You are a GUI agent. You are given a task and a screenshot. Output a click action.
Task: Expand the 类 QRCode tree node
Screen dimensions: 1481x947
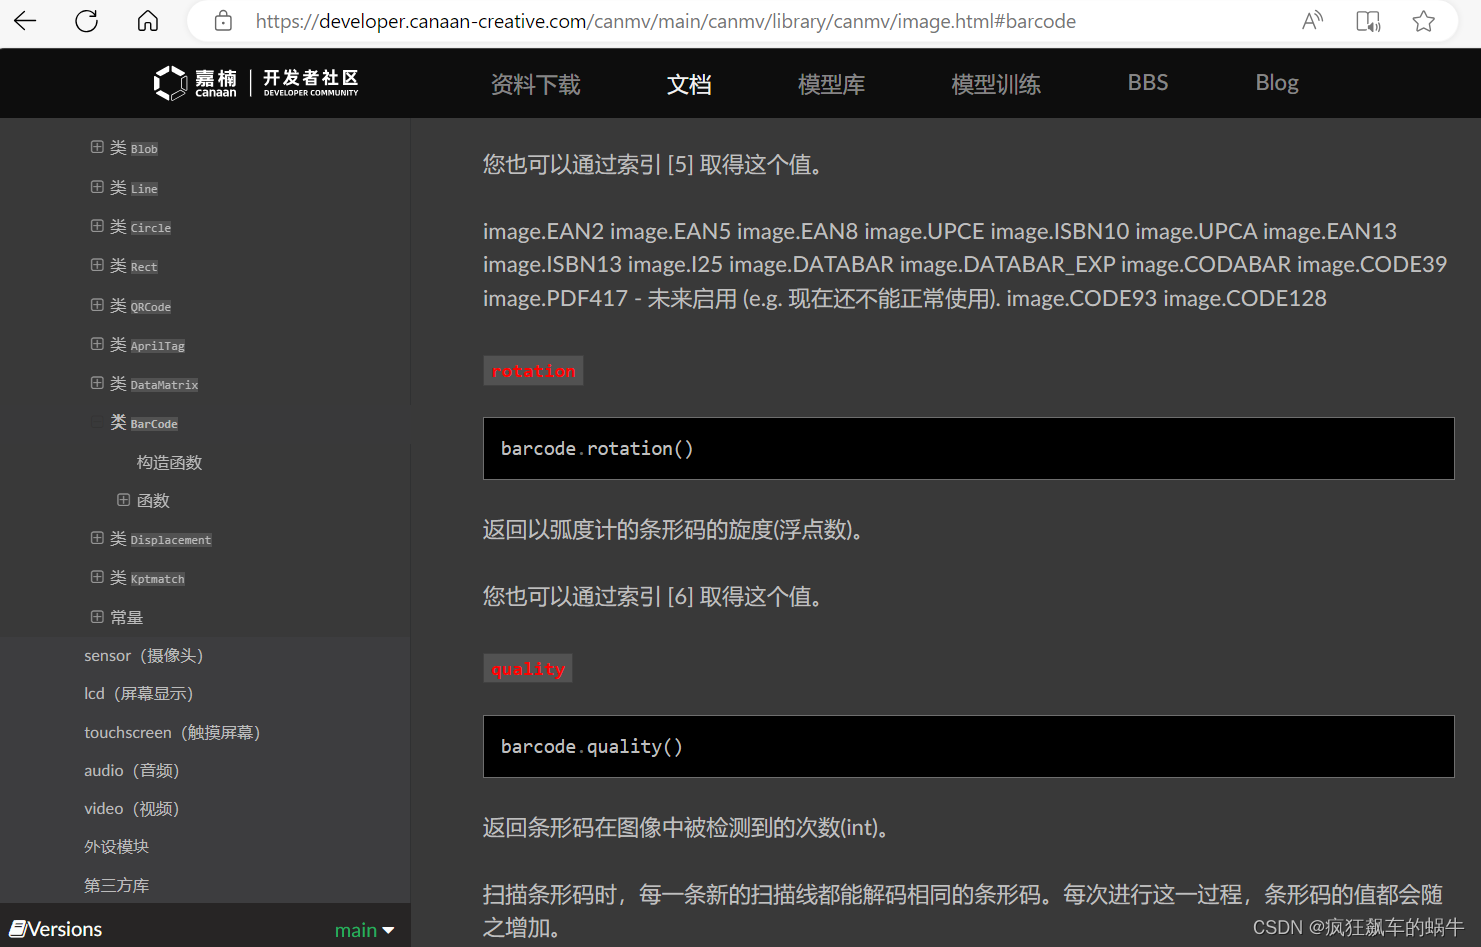pyautogui.click(x=97, y=305)
